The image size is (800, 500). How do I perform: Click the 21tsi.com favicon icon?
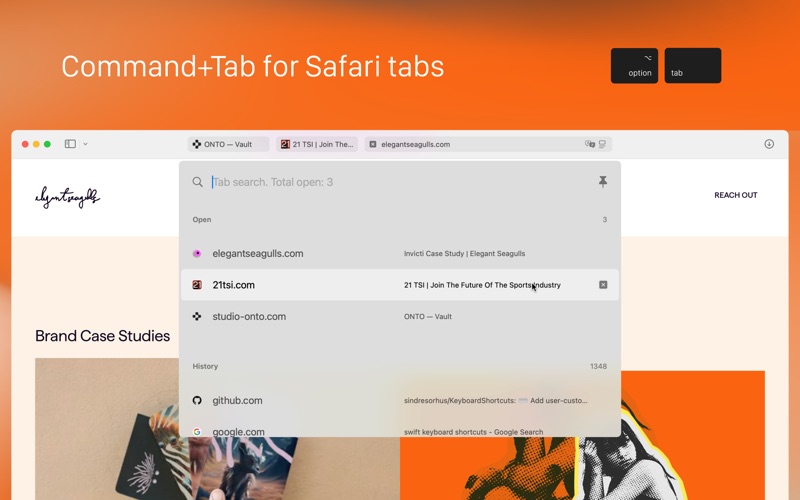pyautogui.click(x=197, y=285)
